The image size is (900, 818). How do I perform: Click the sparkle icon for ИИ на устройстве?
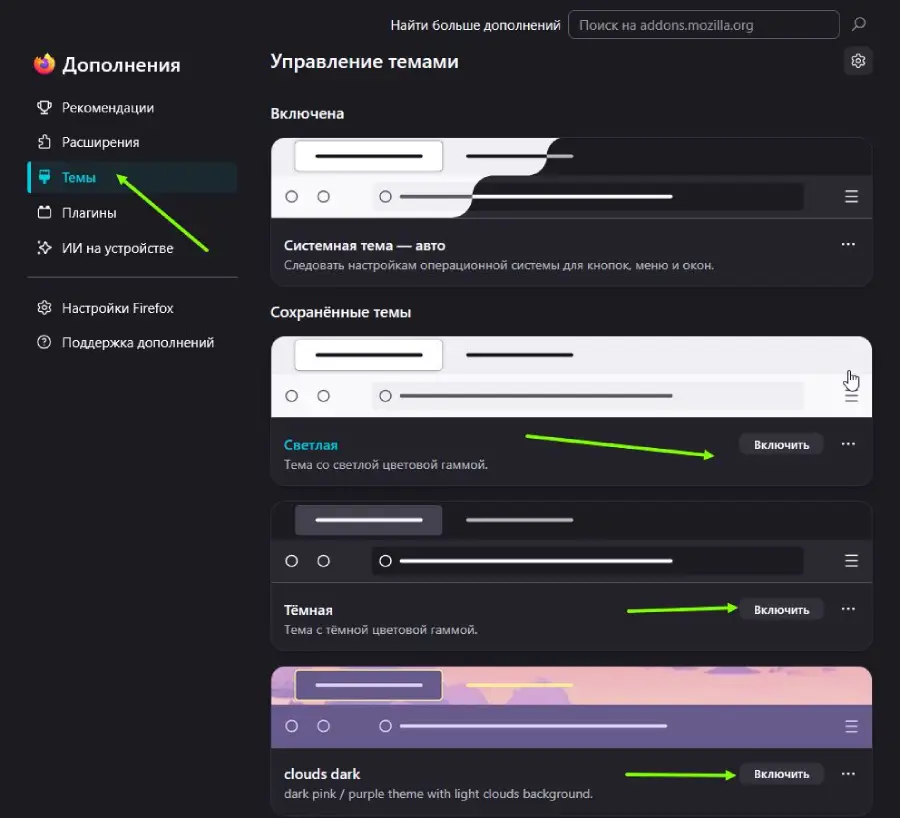click(x=44, y=247)
